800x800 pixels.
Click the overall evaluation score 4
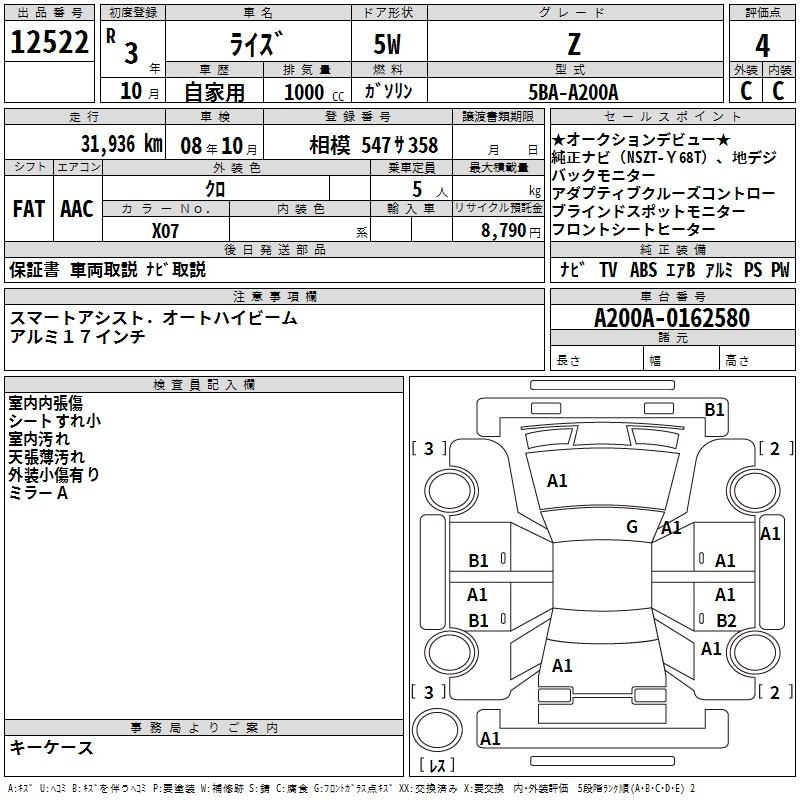763,45
